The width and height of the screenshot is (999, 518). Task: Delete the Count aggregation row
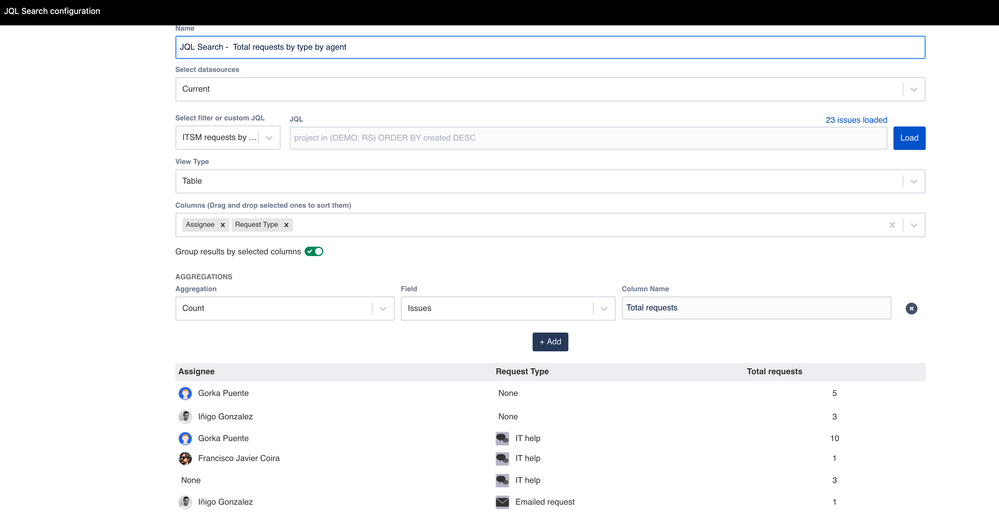912,308
